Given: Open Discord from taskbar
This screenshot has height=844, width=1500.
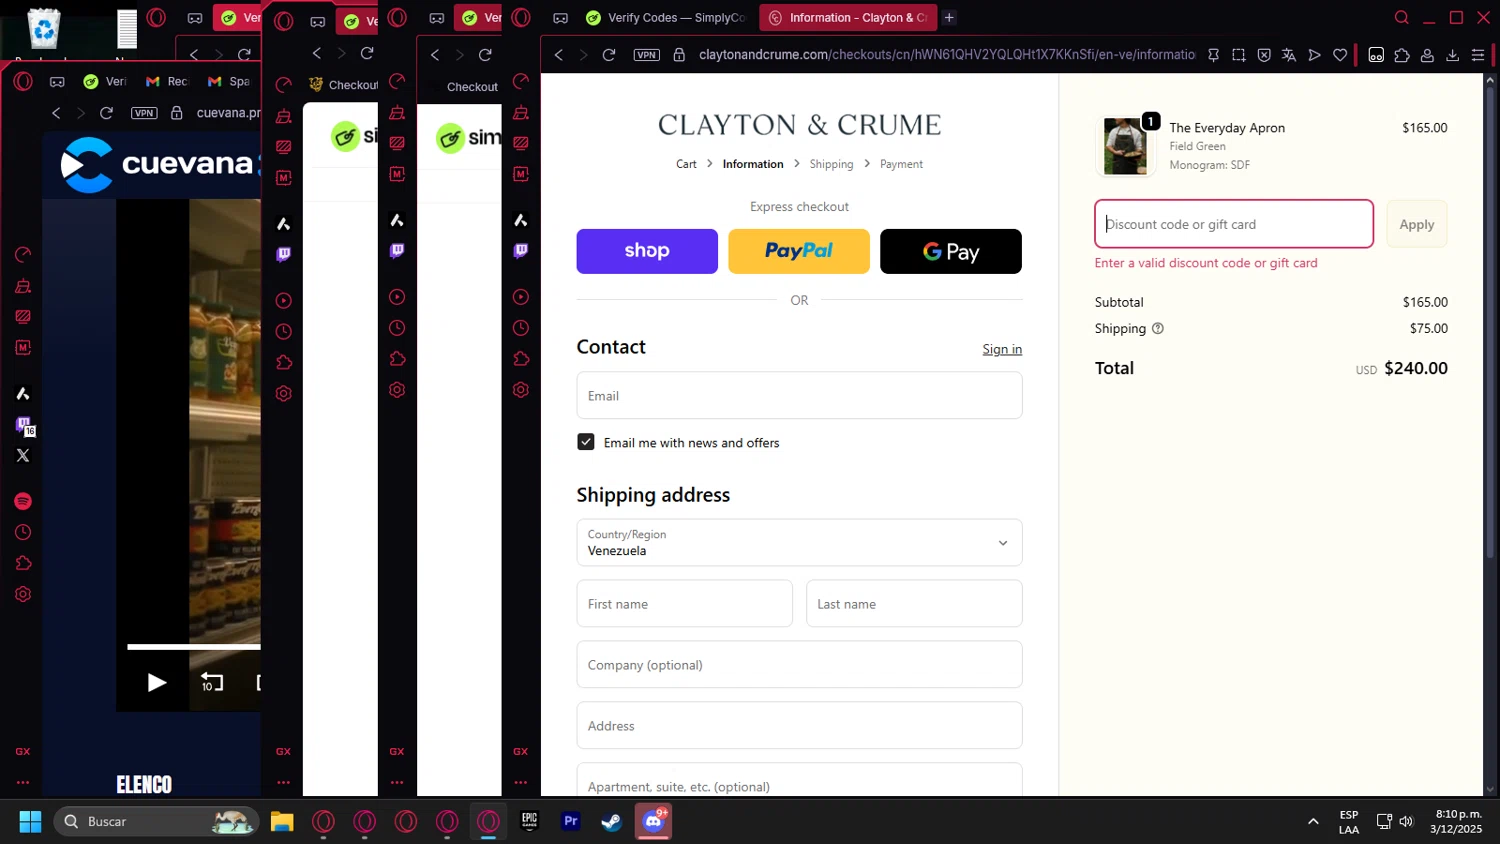Looking at the screenshot, I should pos(653,821).
